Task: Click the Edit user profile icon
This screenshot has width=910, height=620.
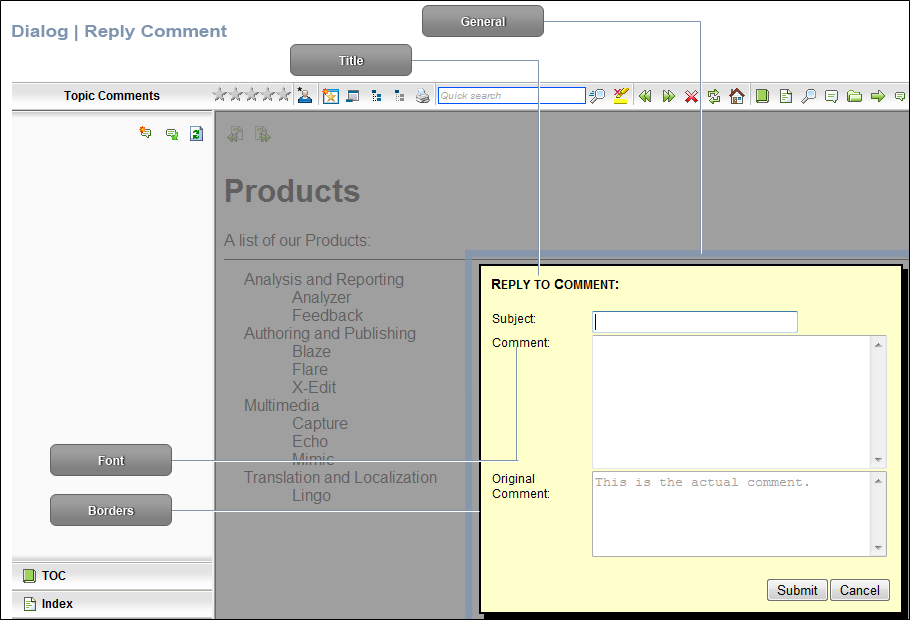Action: (x=304, y=95)
